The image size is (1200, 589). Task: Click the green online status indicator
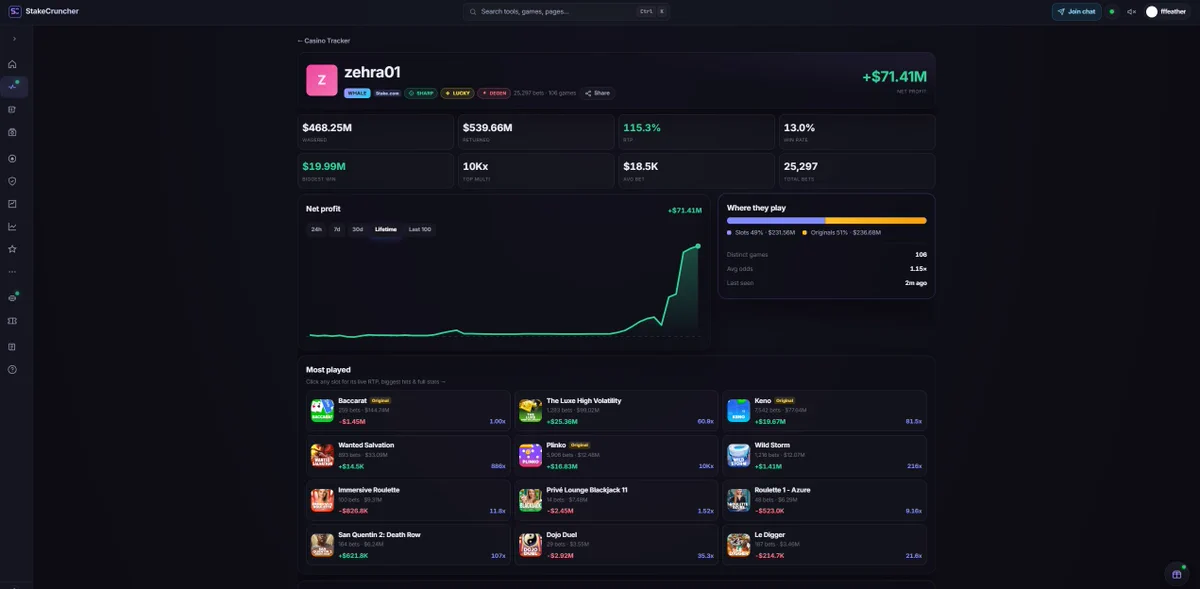click(x=1112, y=12)
